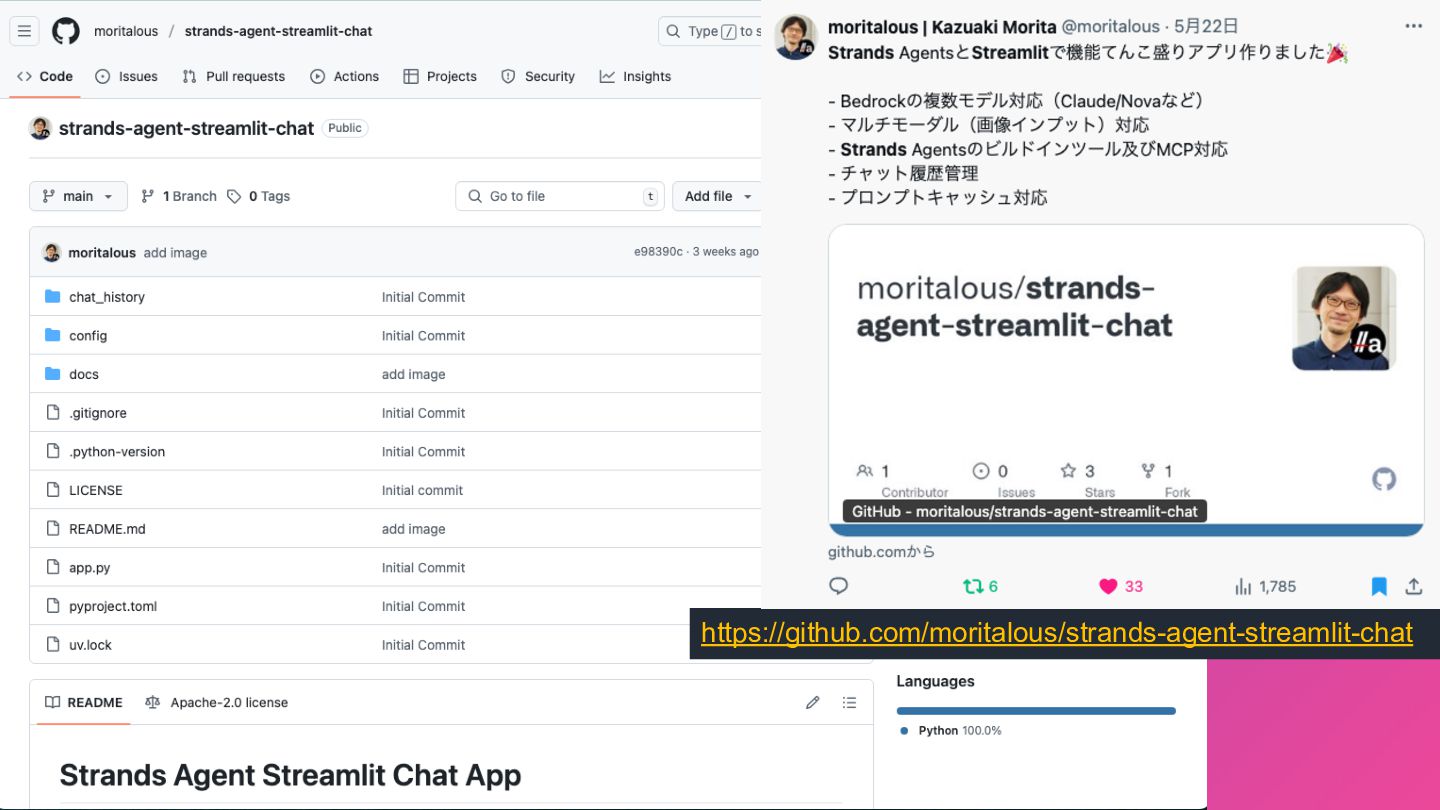Screen dimensions: 1440x810
Task: Click Python 100.0% language entry
Action: (950, 731)
